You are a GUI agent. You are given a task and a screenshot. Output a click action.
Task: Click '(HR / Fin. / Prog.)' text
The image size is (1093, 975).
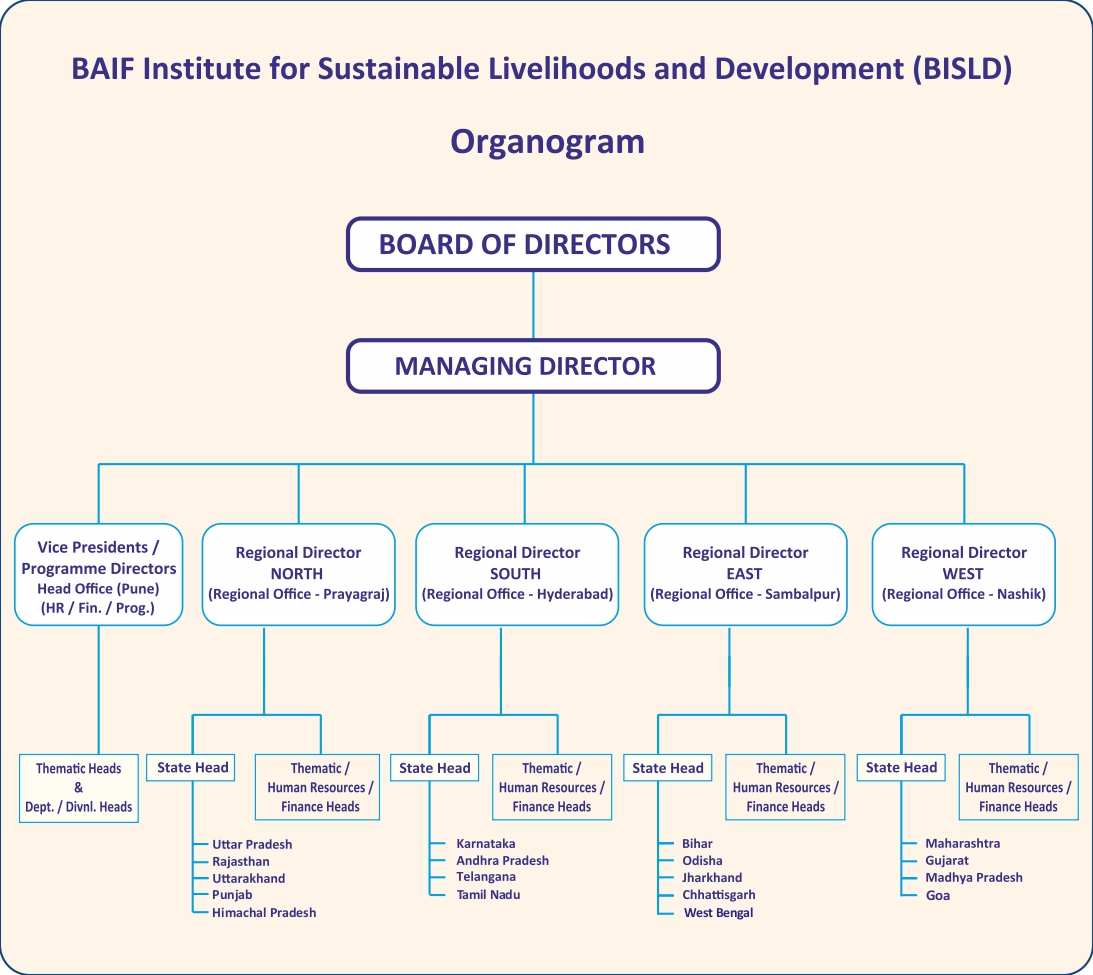(x=98, y=608)
